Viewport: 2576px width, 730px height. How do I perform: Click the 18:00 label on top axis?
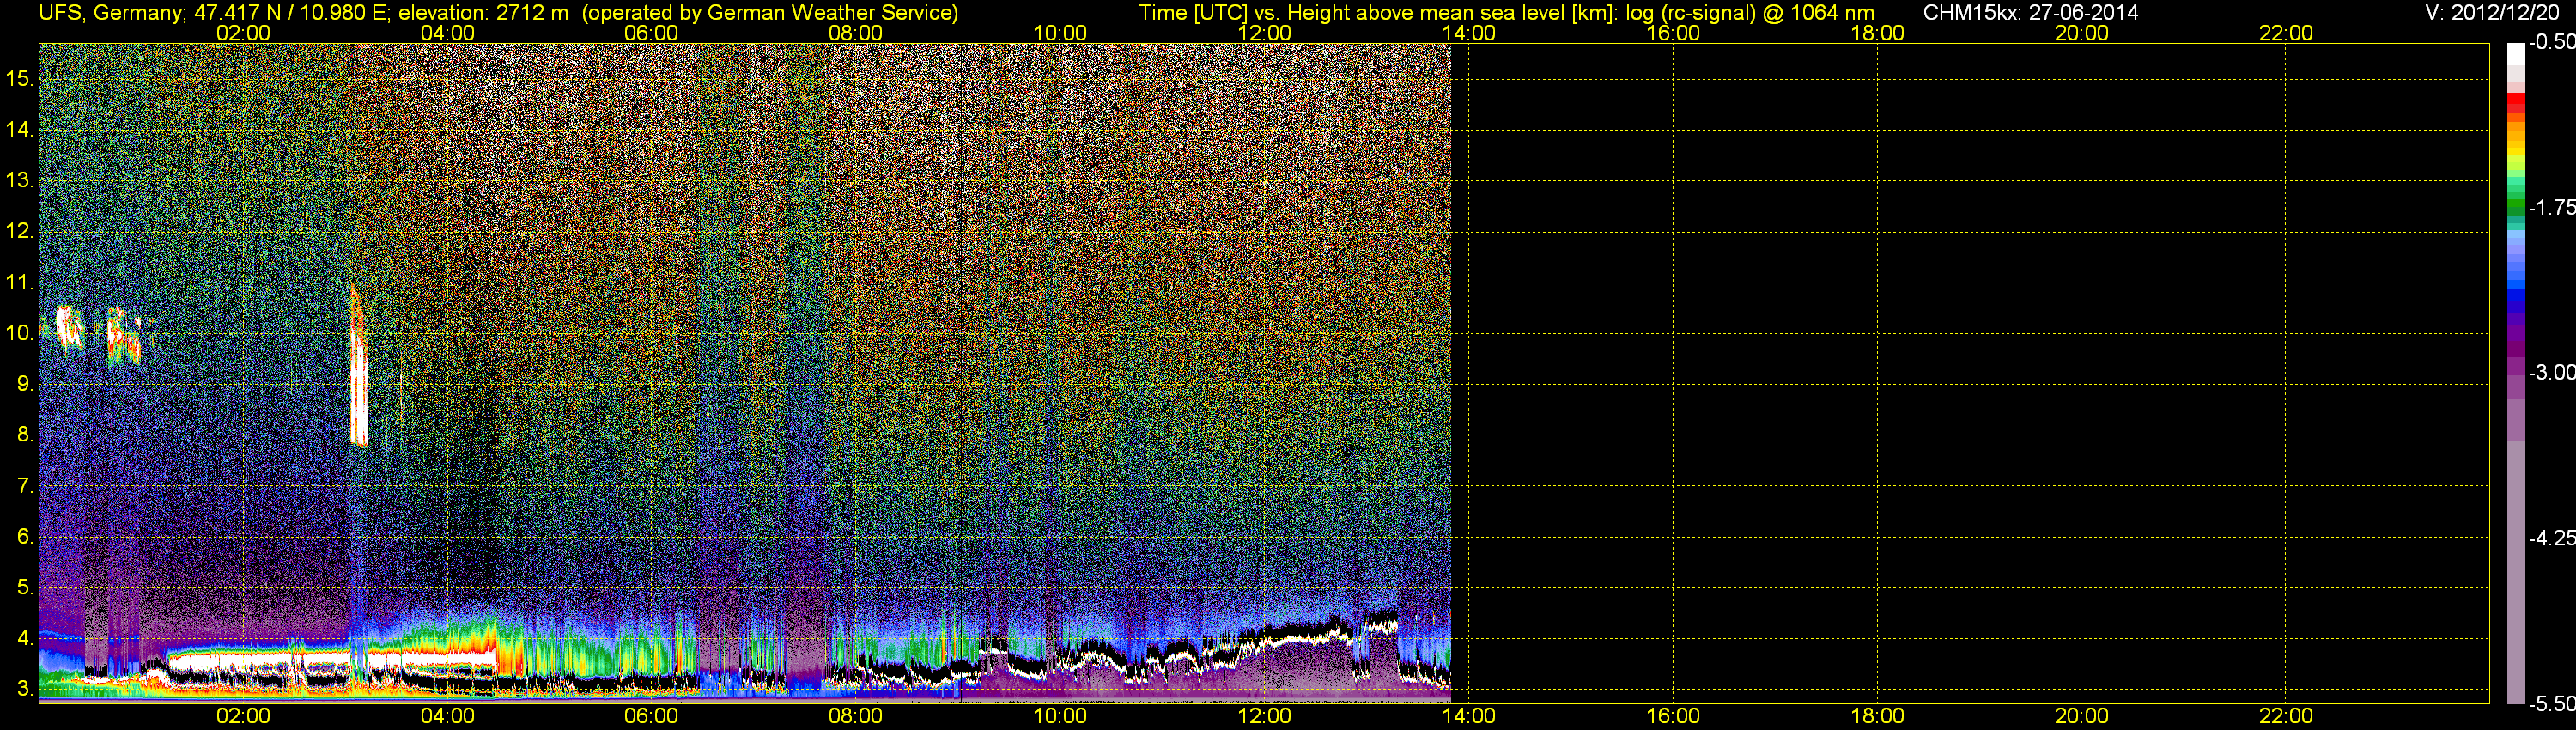pyautogui.click(x=1877, y=33)
